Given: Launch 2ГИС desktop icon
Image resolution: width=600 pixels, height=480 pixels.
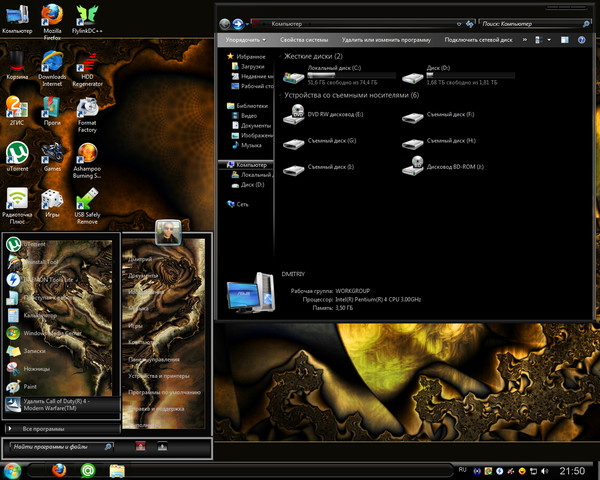Looking at the screenshot, I should point(17,111).
